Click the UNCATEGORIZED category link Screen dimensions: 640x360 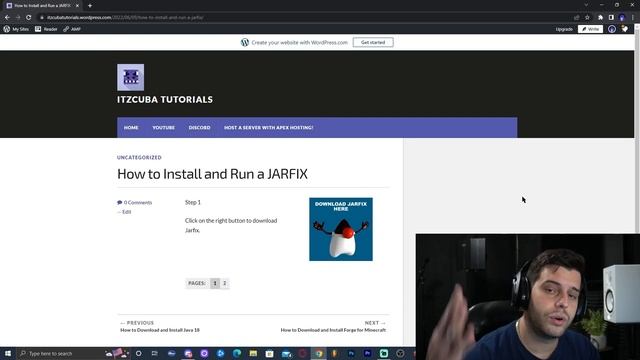(139, 158)
